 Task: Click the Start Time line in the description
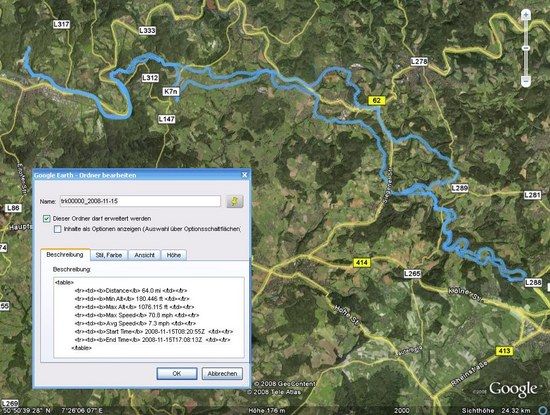tap(154, 332)
